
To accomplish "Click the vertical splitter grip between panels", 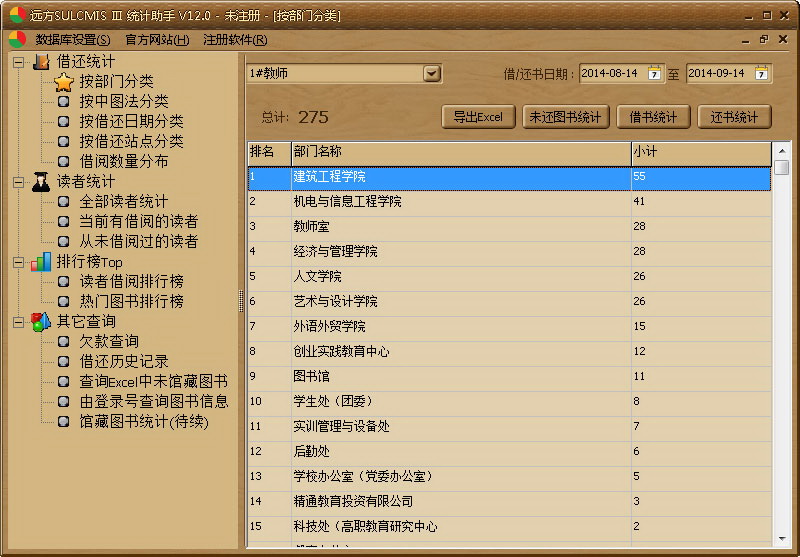I will point(241,301).
